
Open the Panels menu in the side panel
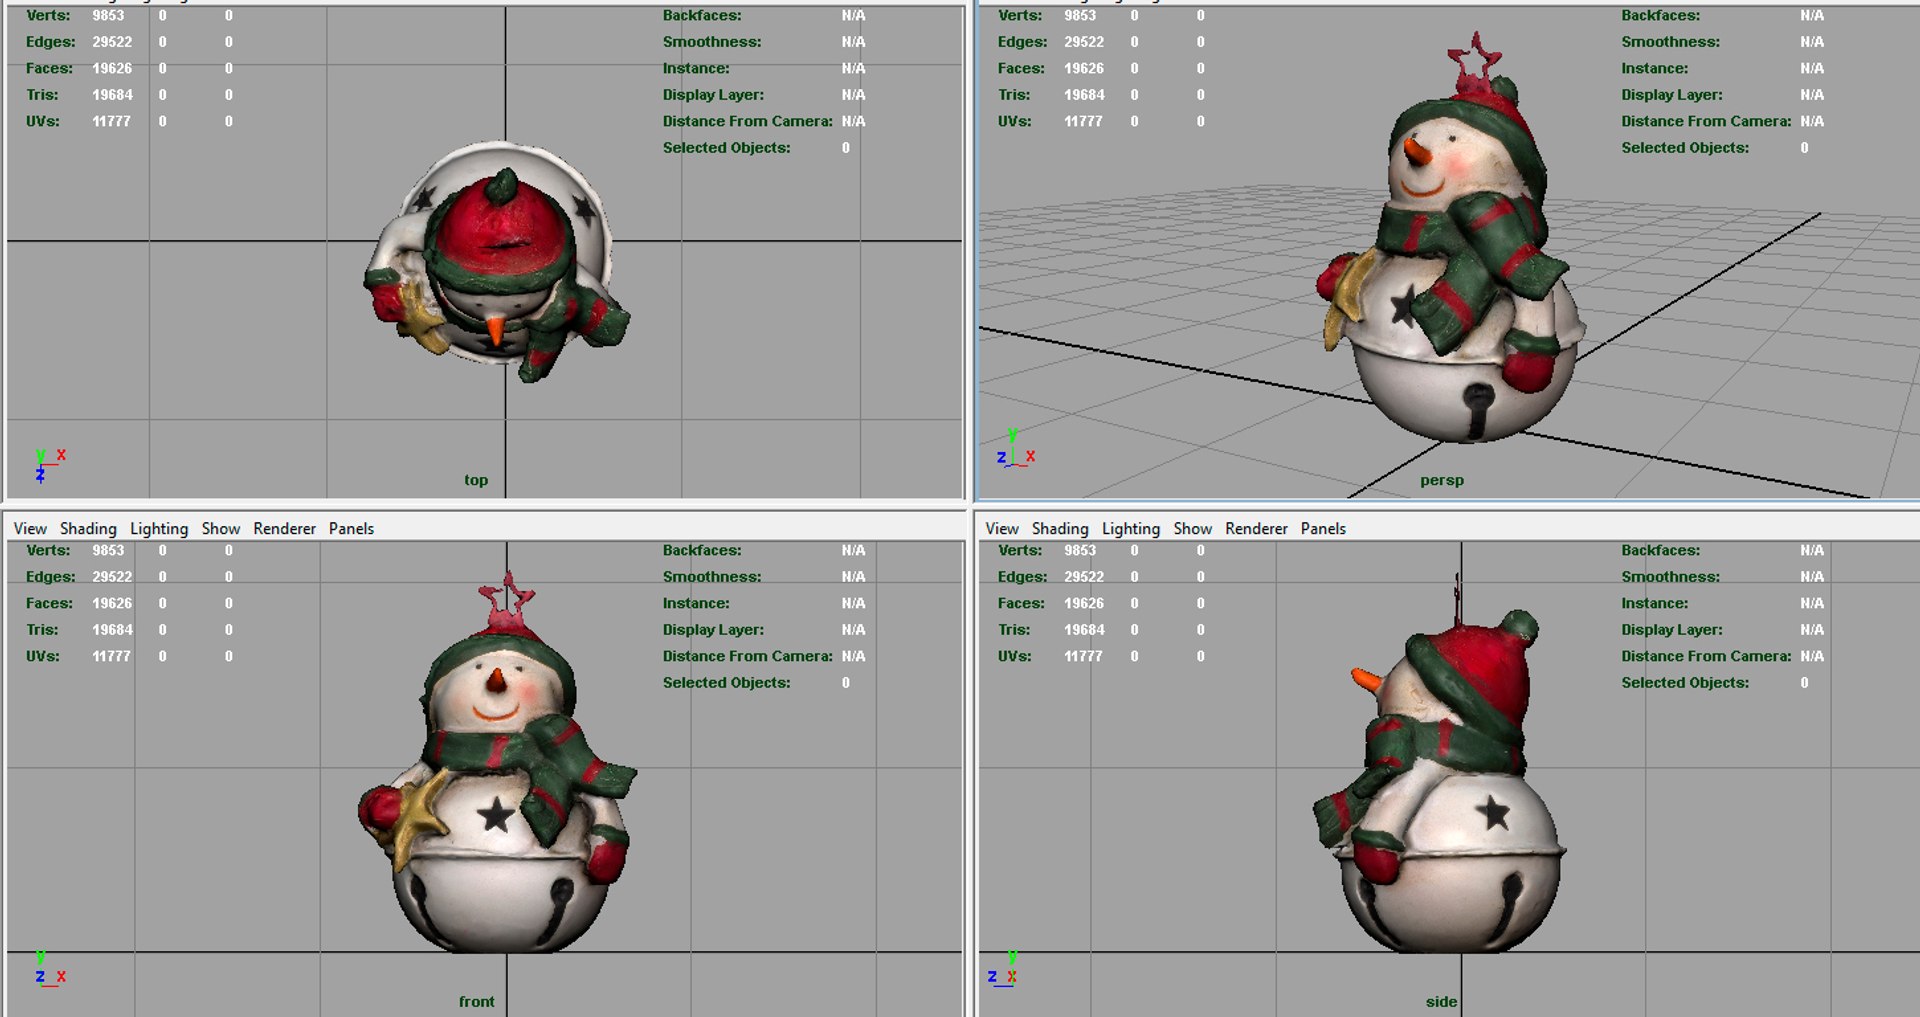(1323, 528)
